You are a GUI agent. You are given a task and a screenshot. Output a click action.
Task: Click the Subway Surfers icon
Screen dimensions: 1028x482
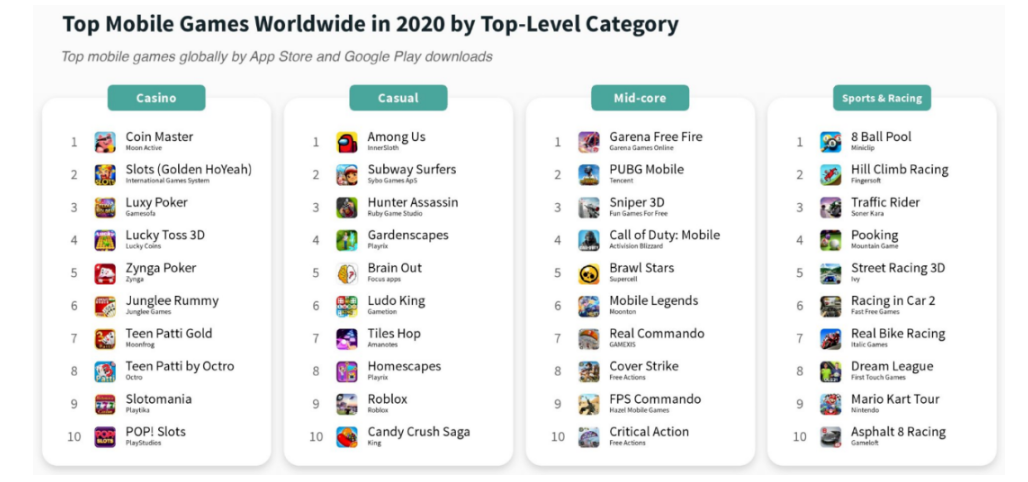pyautogui.click(x=347, y=175)
